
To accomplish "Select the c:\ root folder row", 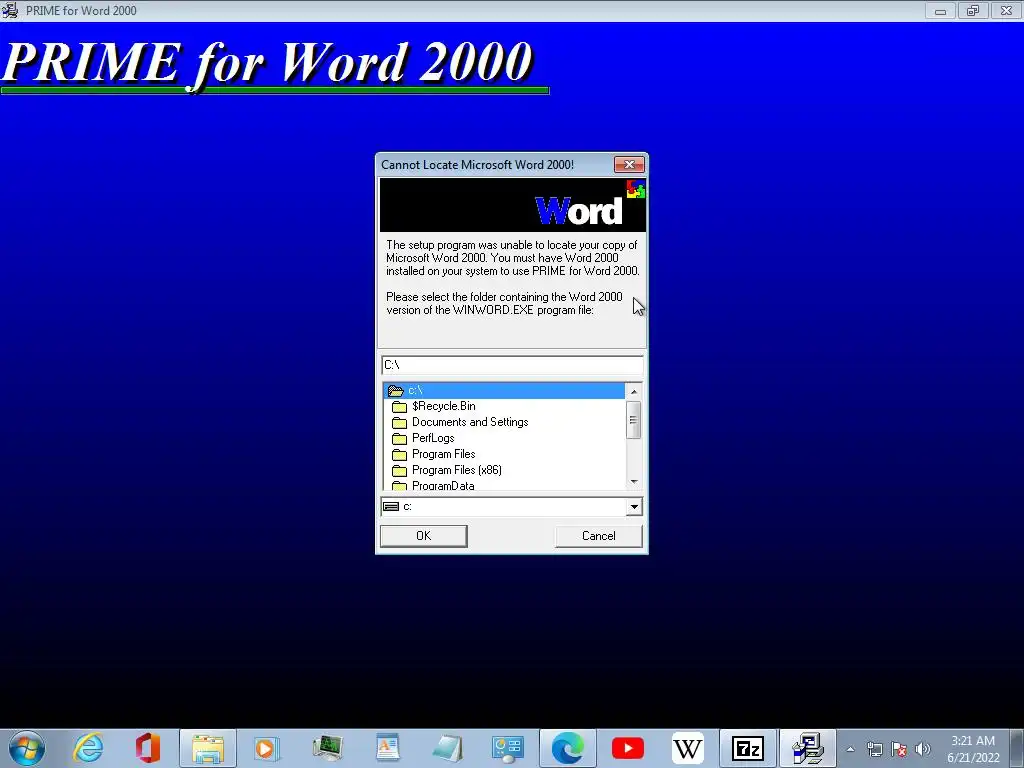I will click(504, 391).
